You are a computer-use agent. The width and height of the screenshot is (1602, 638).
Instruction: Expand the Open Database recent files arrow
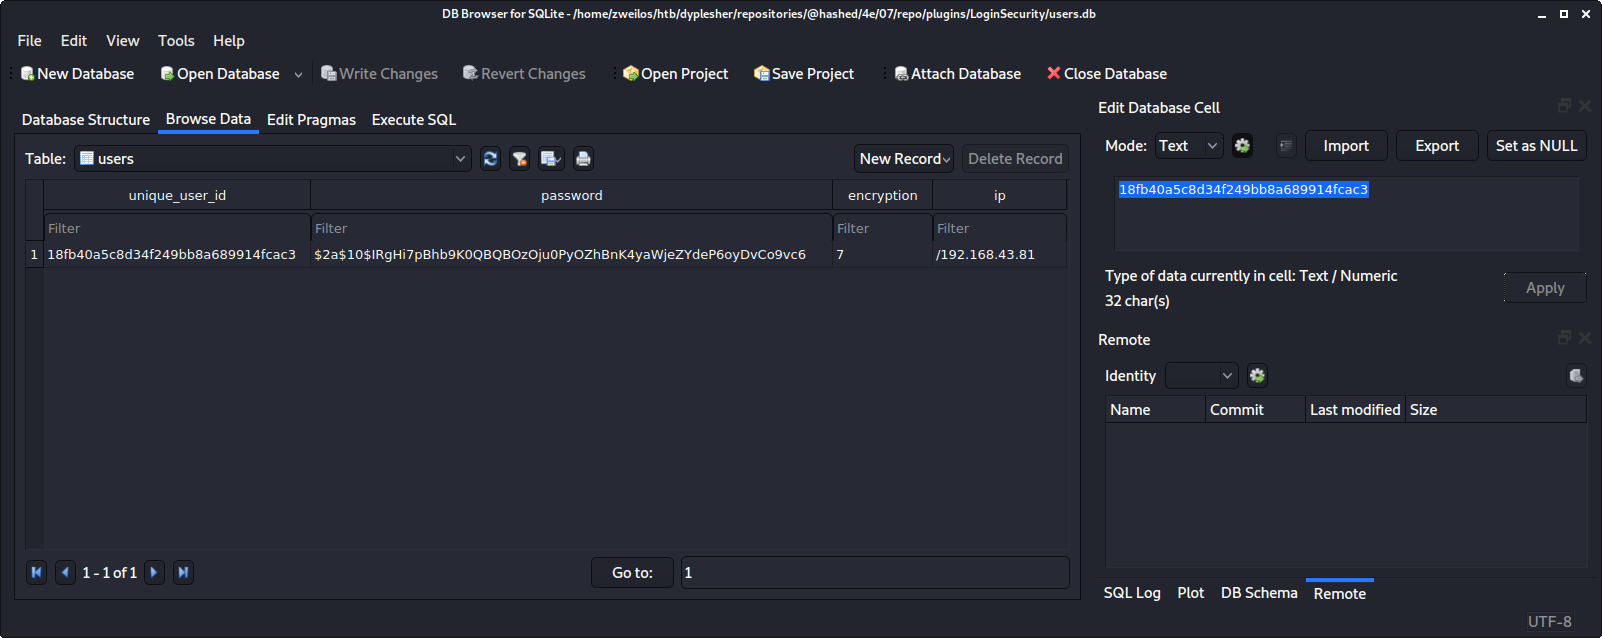pyautogui.click(x=298, y=75)
